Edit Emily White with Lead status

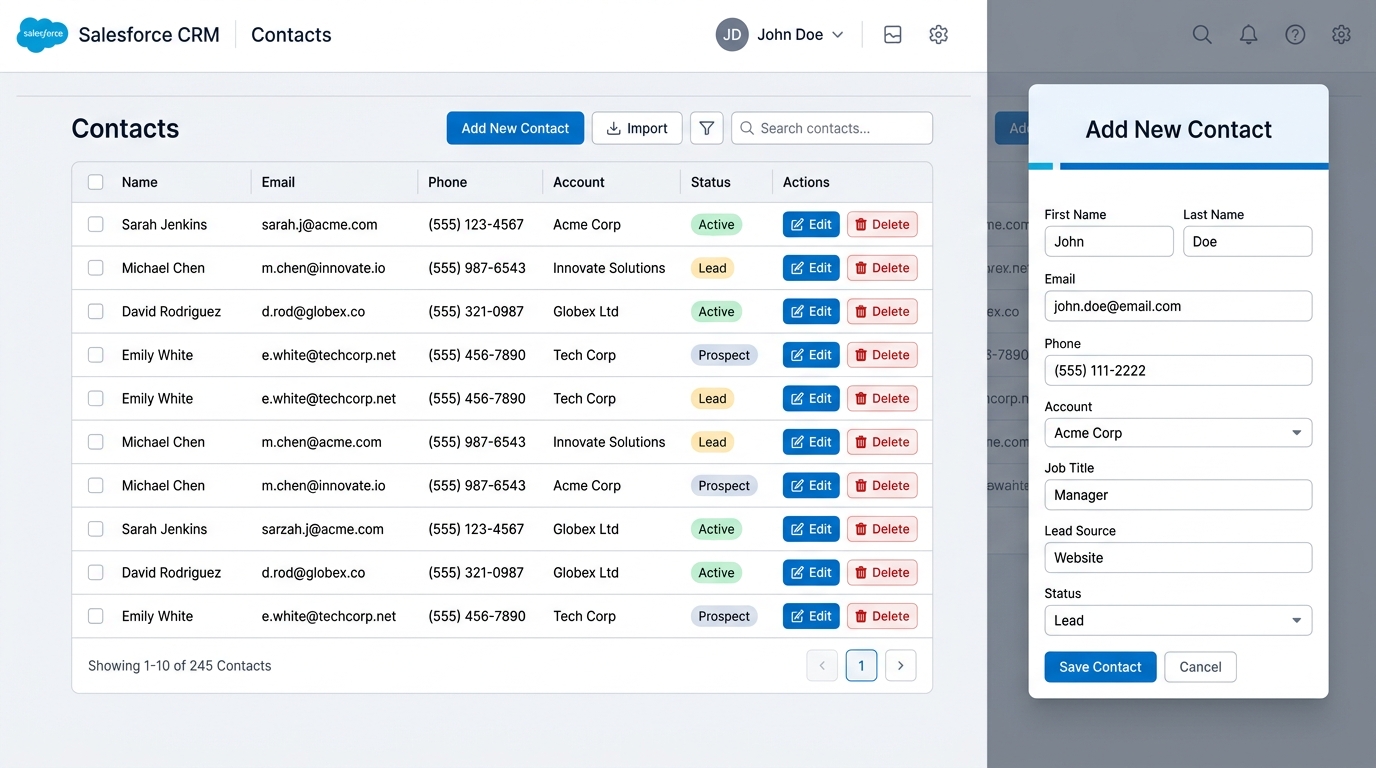tap(811, 398)
